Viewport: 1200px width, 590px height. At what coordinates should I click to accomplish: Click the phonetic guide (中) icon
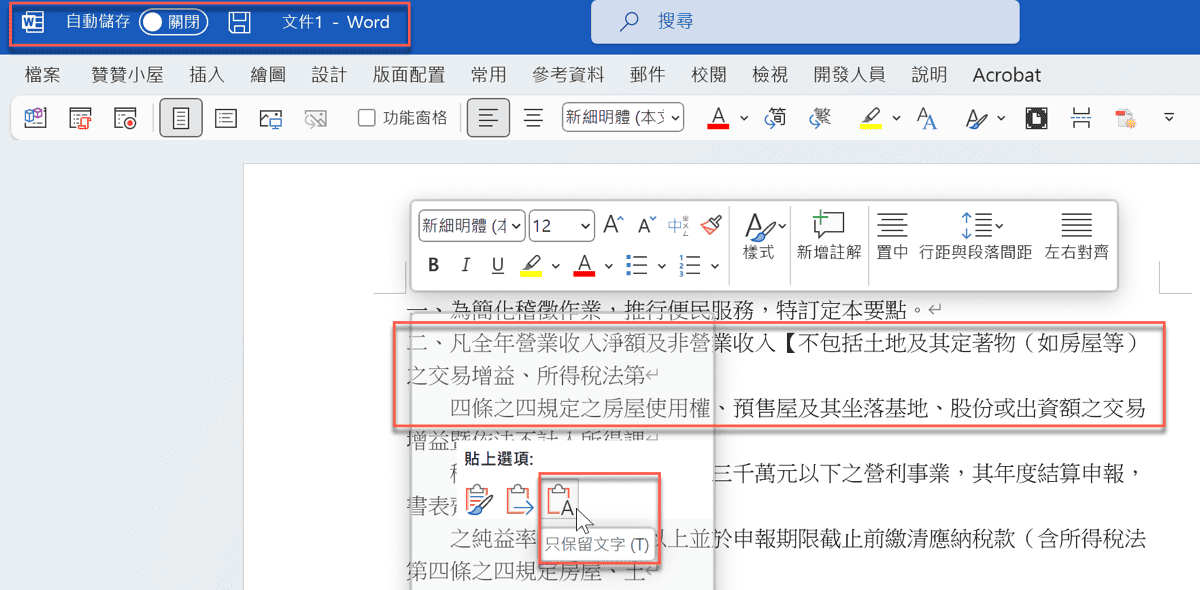pyautogui.click(x=679, y=225)
